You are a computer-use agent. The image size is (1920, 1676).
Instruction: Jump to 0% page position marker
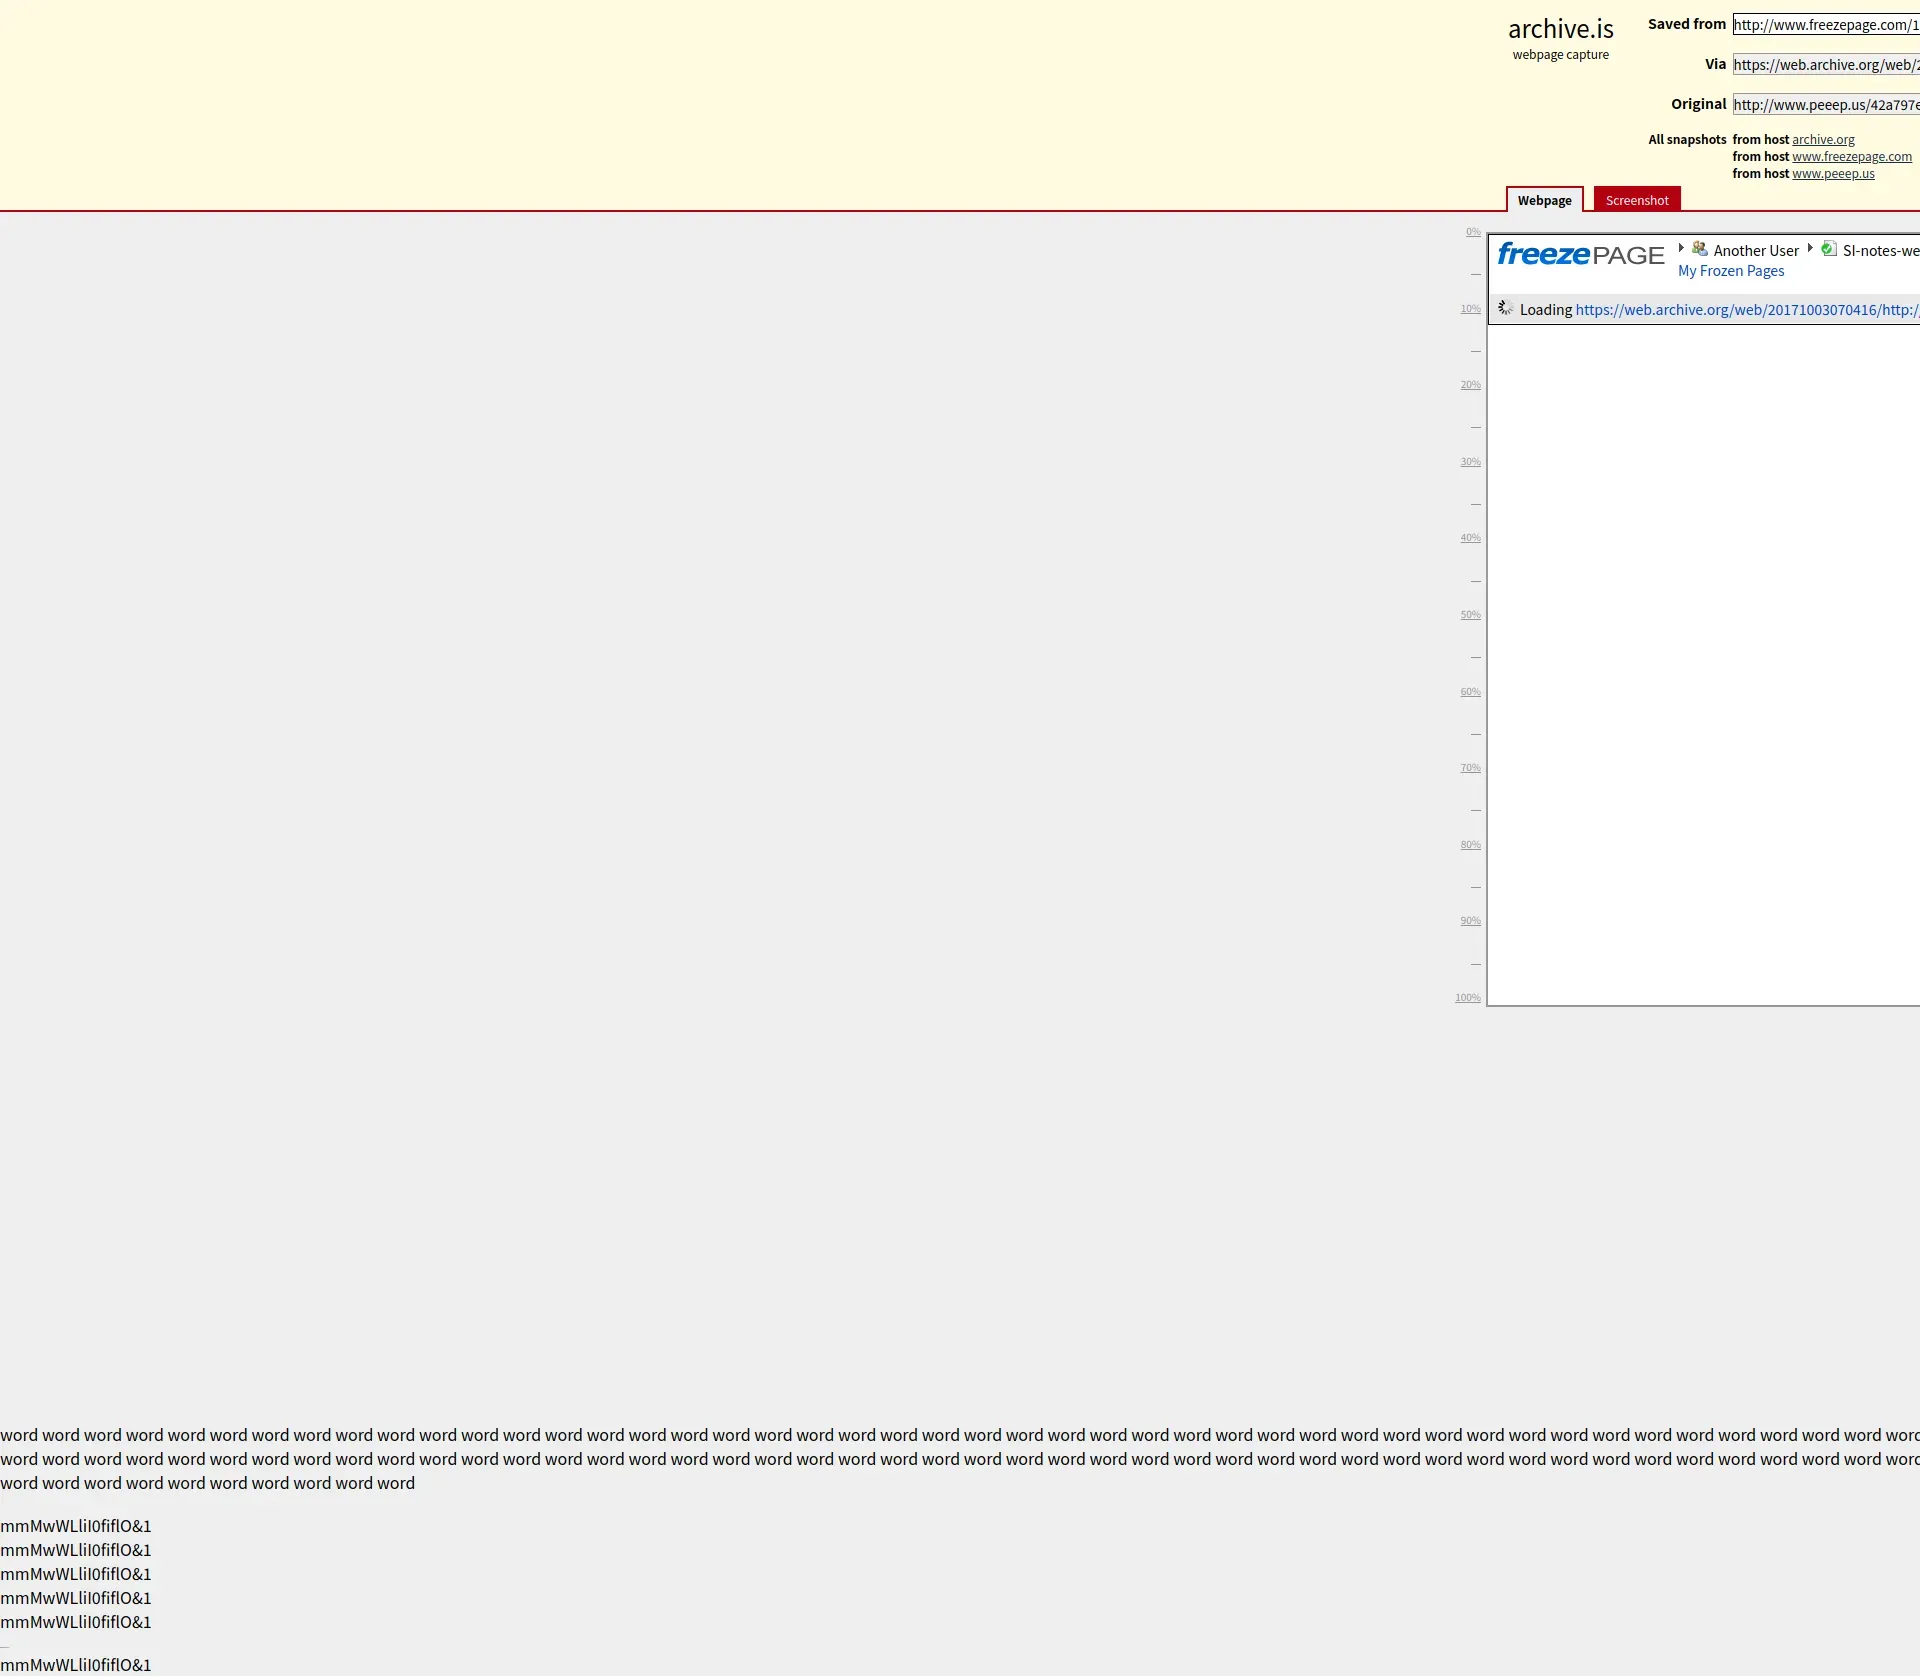pos(1472,232)
